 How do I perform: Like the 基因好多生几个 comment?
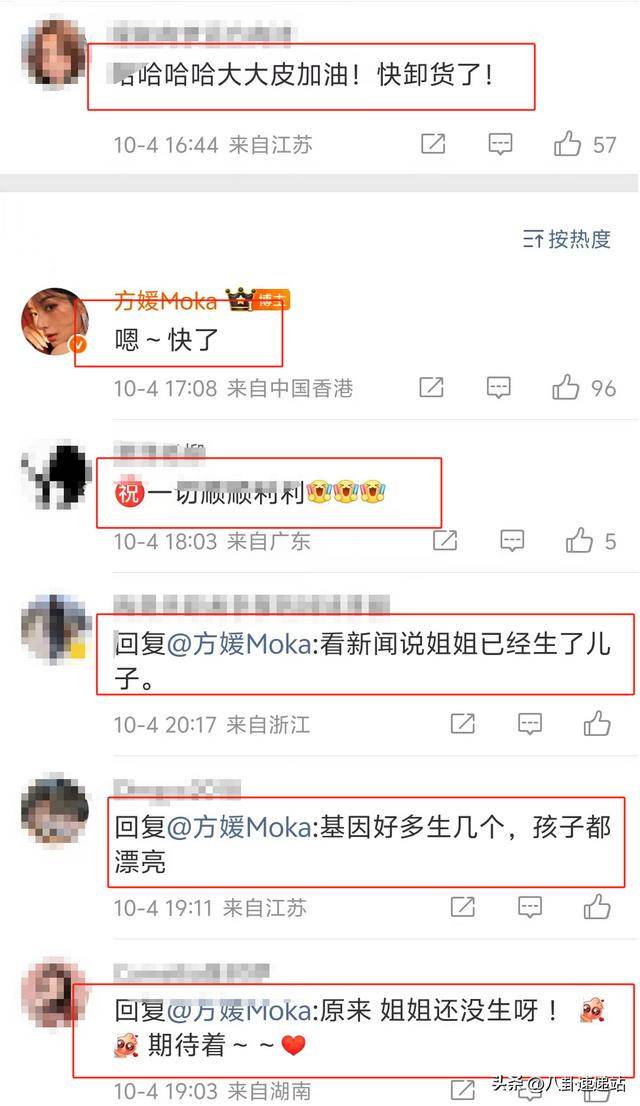(597, 907)
